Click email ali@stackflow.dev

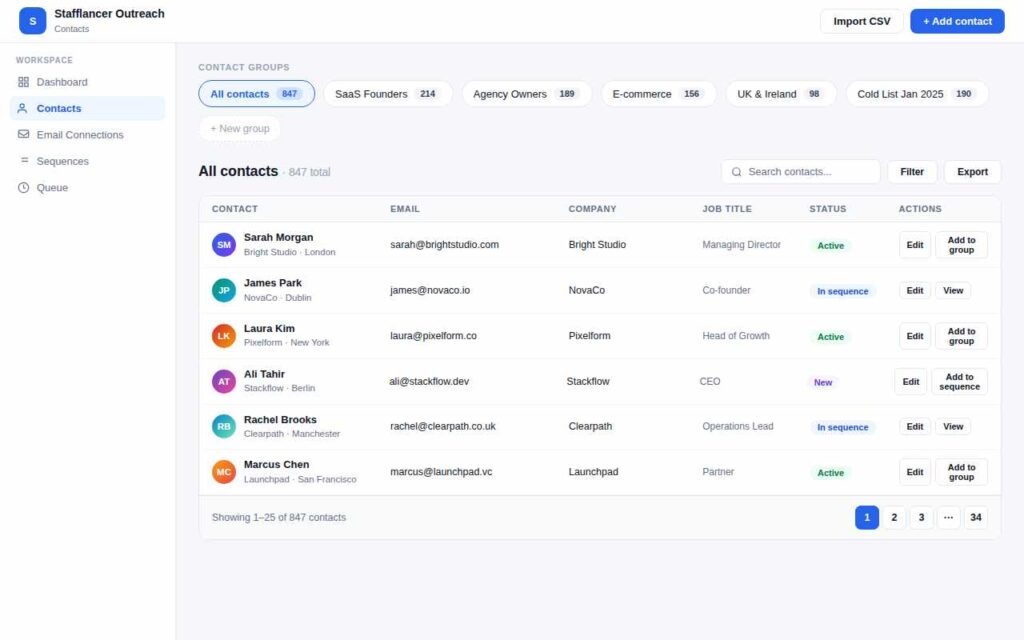[429, 381]
